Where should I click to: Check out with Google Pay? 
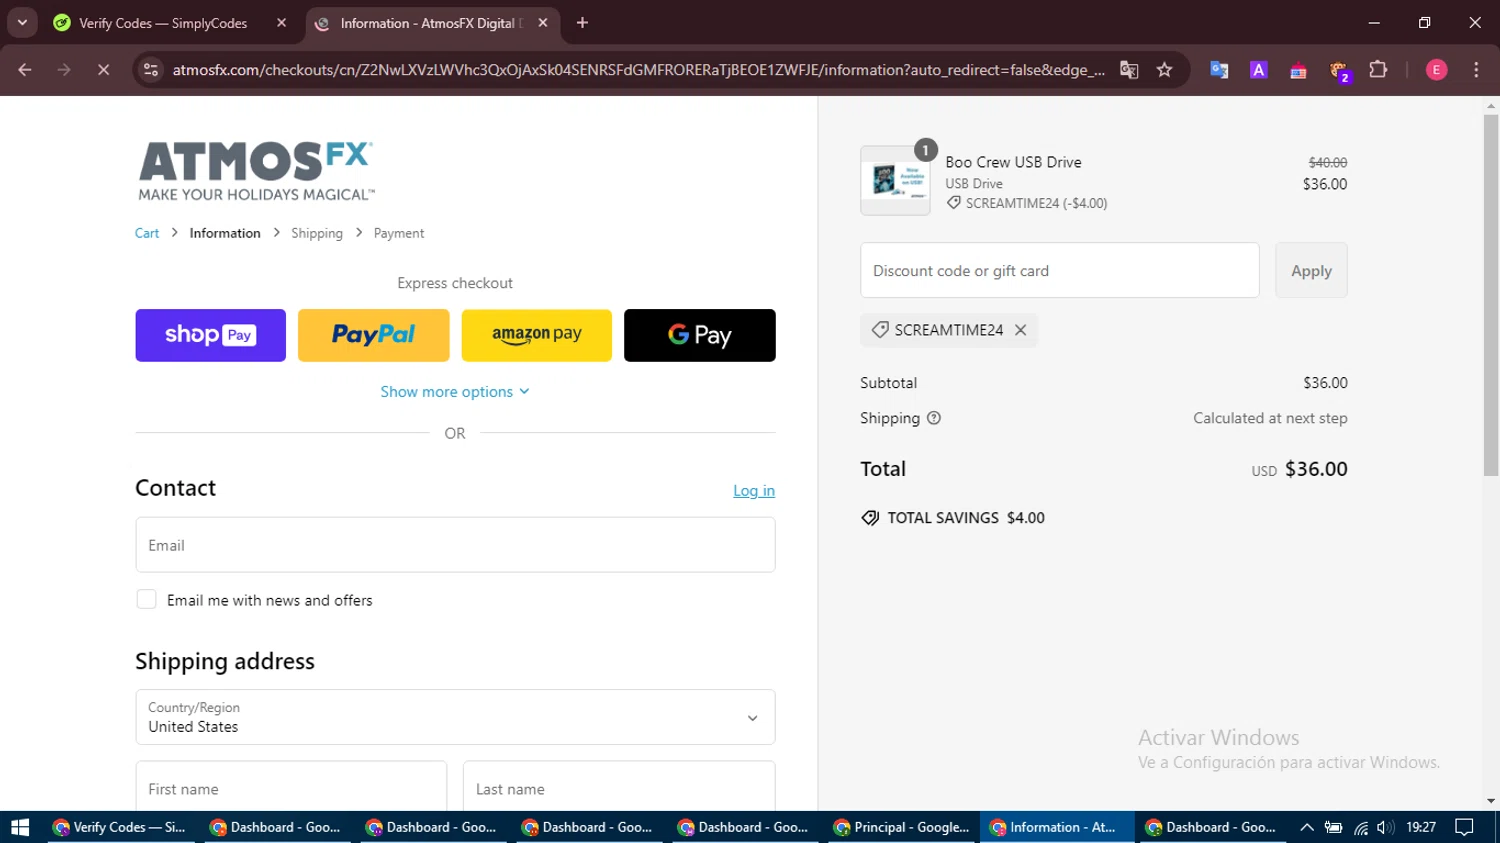[x=700, y=335]
